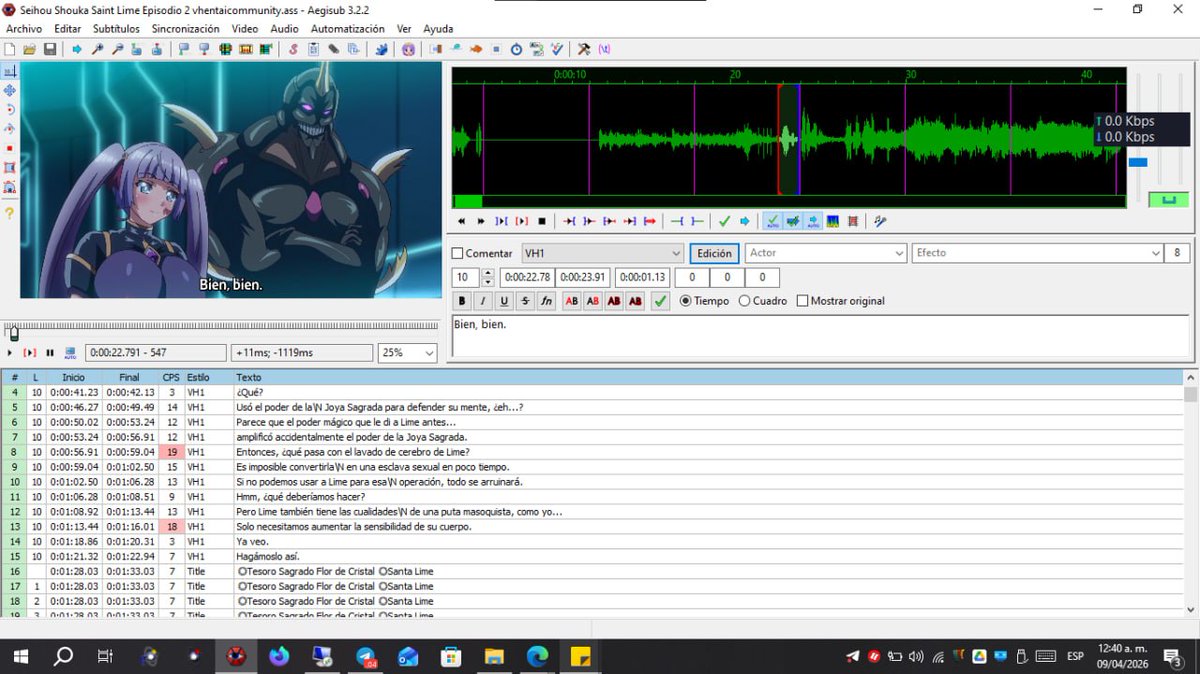This screenshot has height=674, width=1200.
Task: Click the Open subtitles folder icon
Action: [x=30, y=48]
